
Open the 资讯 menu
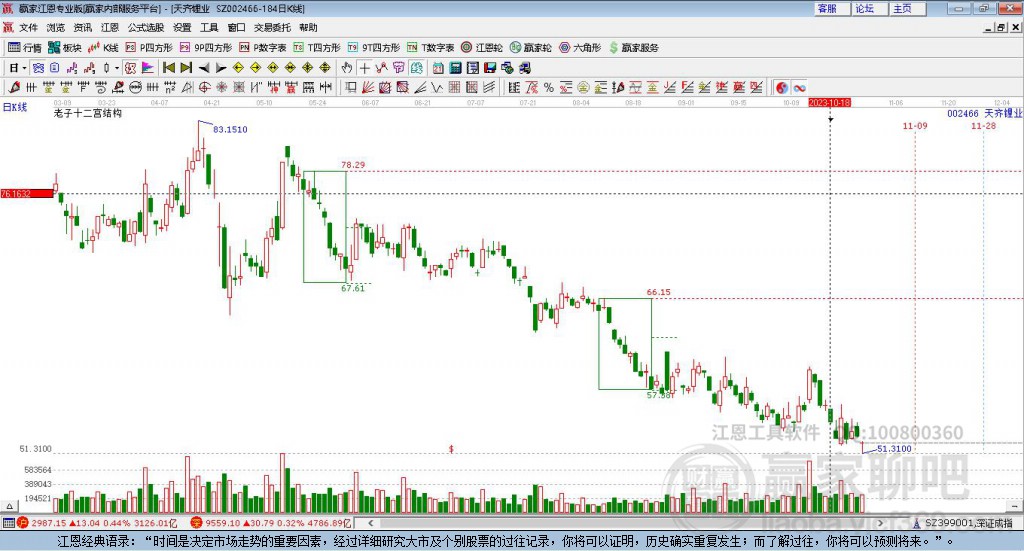click(82, 27)
